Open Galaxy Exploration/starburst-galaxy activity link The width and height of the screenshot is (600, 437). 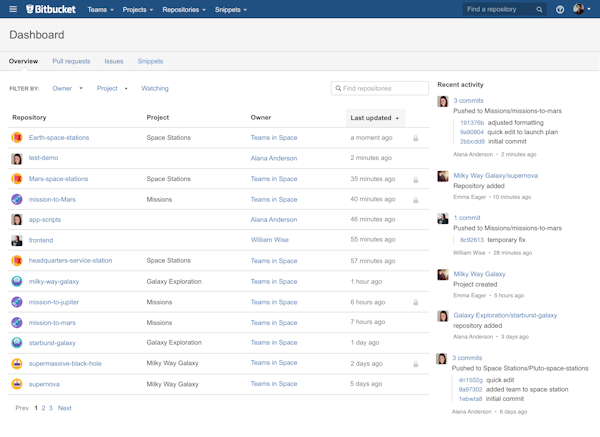[x=505, y=315]
